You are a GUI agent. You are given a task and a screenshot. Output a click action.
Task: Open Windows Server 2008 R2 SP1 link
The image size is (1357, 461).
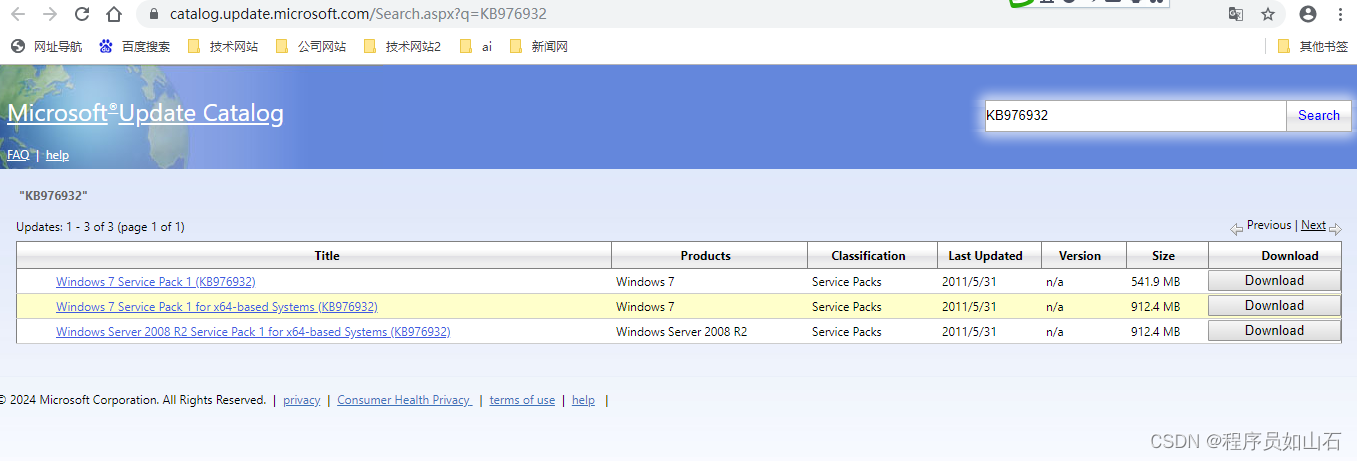click(x=253, y=332)
